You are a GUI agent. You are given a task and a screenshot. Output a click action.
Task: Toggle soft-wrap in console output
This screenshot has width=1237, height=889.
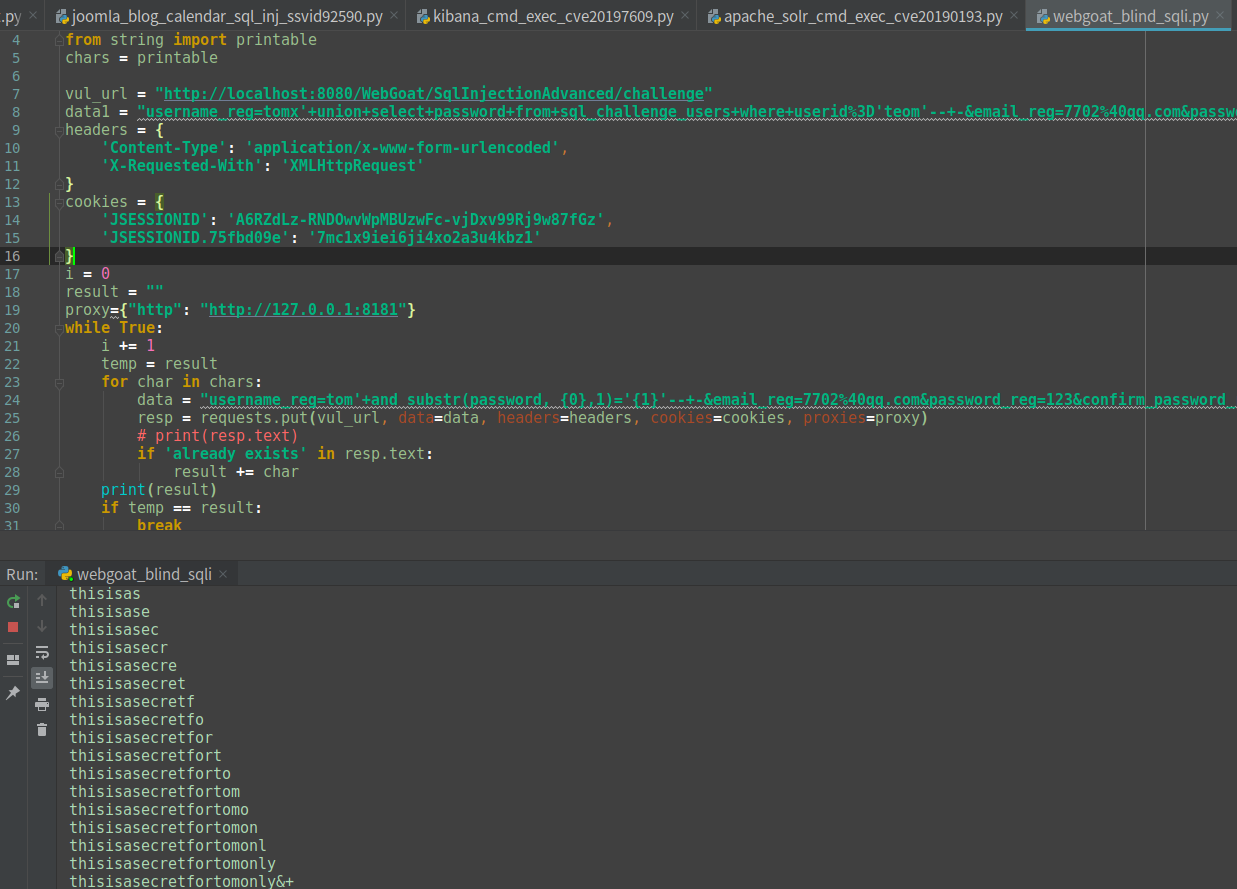click(42, 652)
